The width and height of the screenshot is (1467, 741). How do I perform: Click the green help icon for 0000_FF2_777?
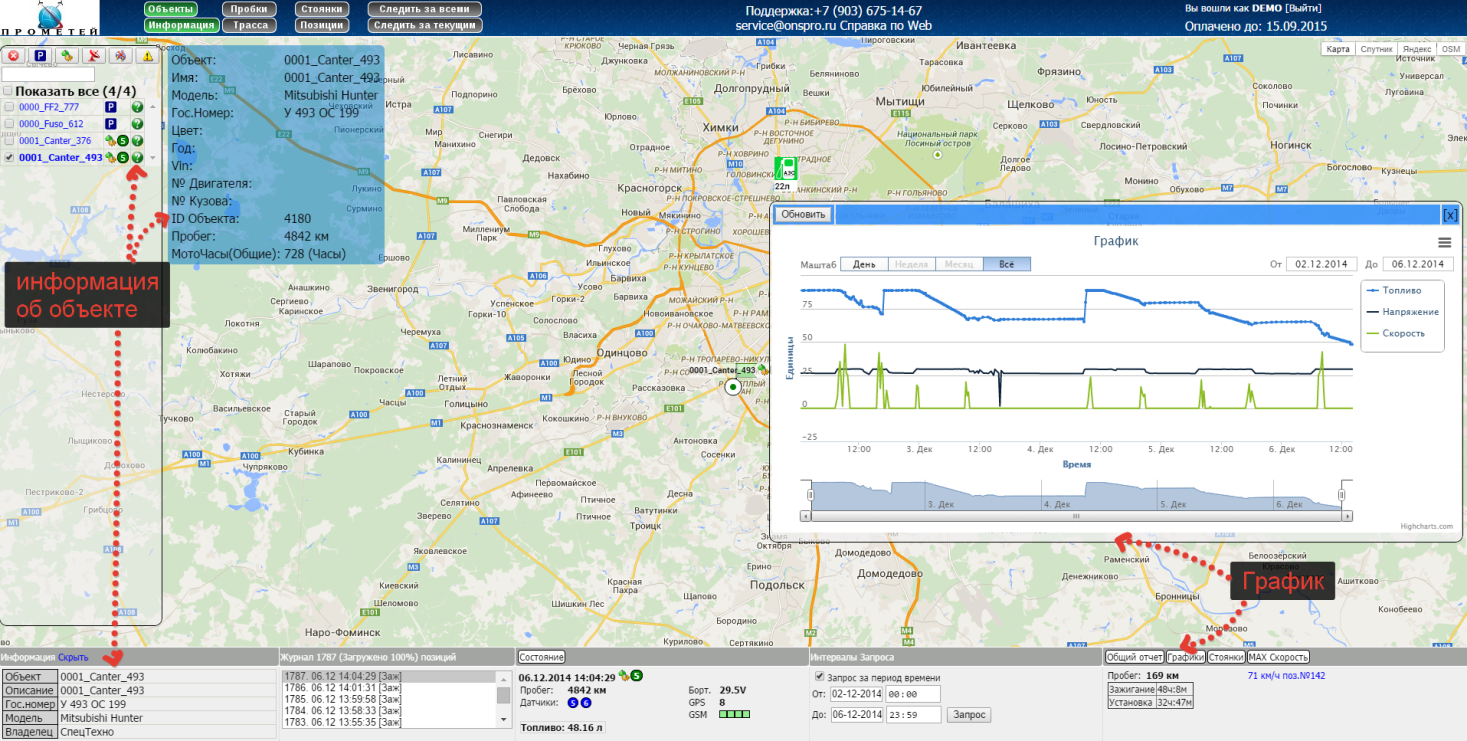pos(137,107)
